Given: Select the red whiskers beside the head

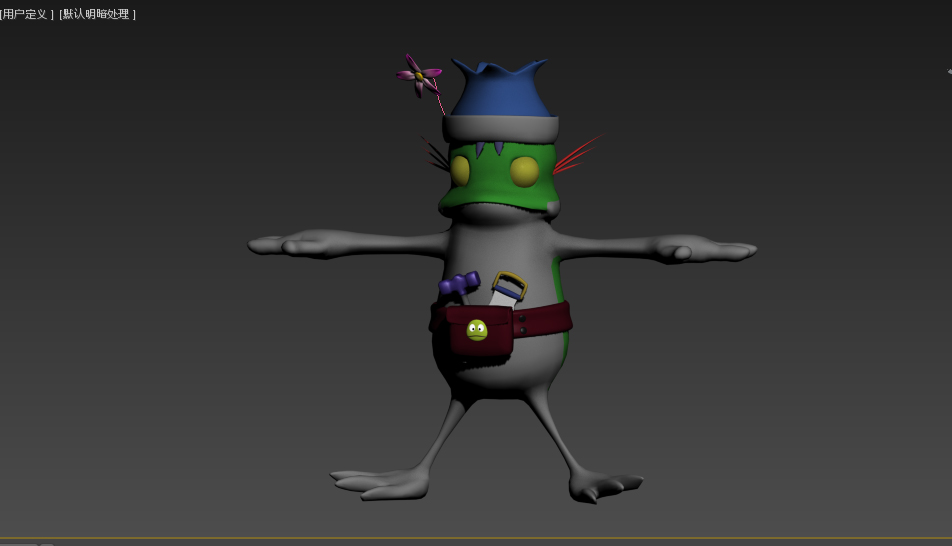Looking at the screenshot, I should point(577,154).
